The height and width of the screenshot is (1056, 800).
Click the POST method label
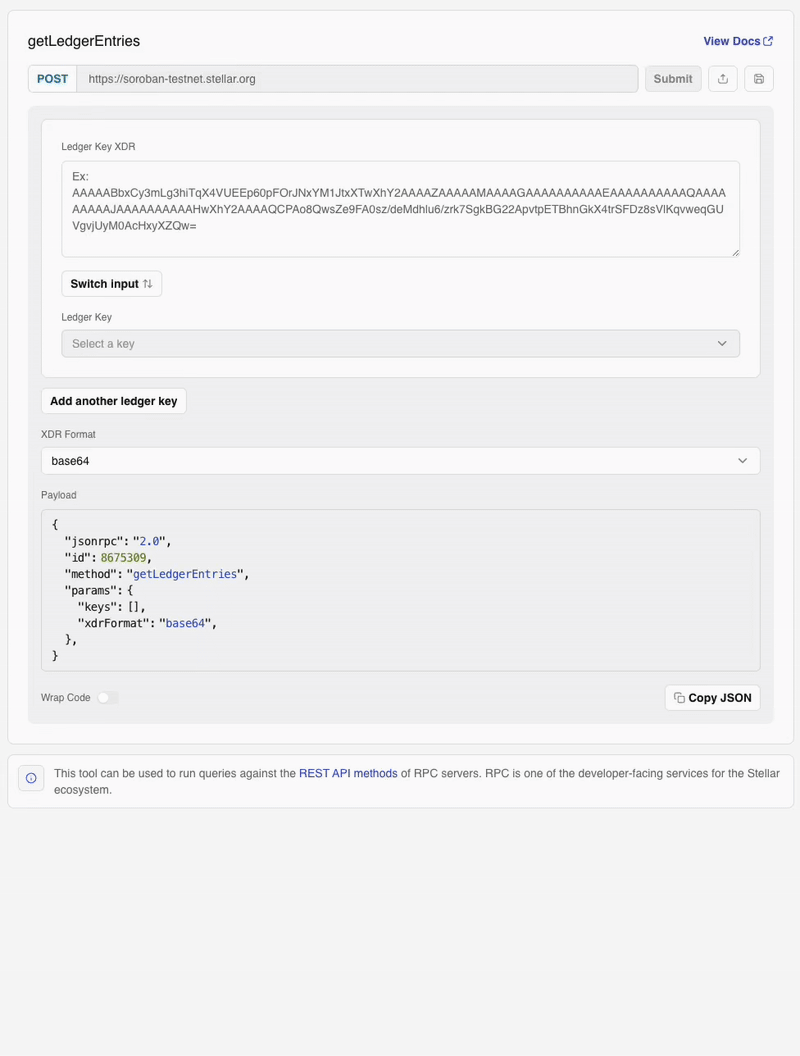(51, 78)
